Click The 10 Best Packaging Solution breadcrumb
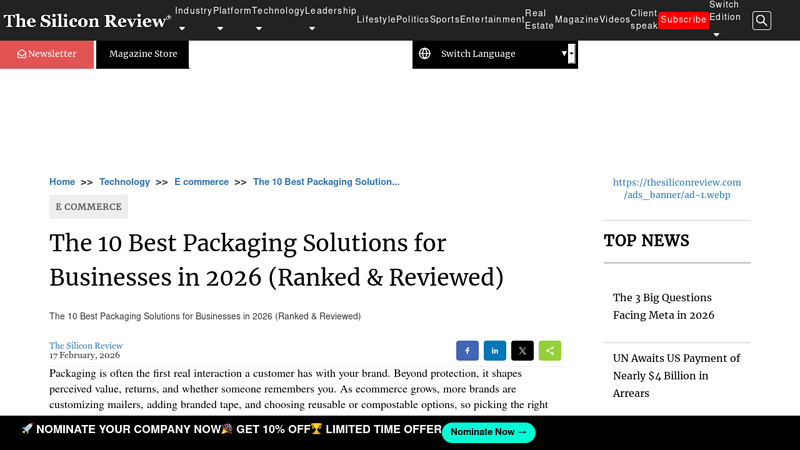Screen dimensions: 800x450 tap(326, 182)
